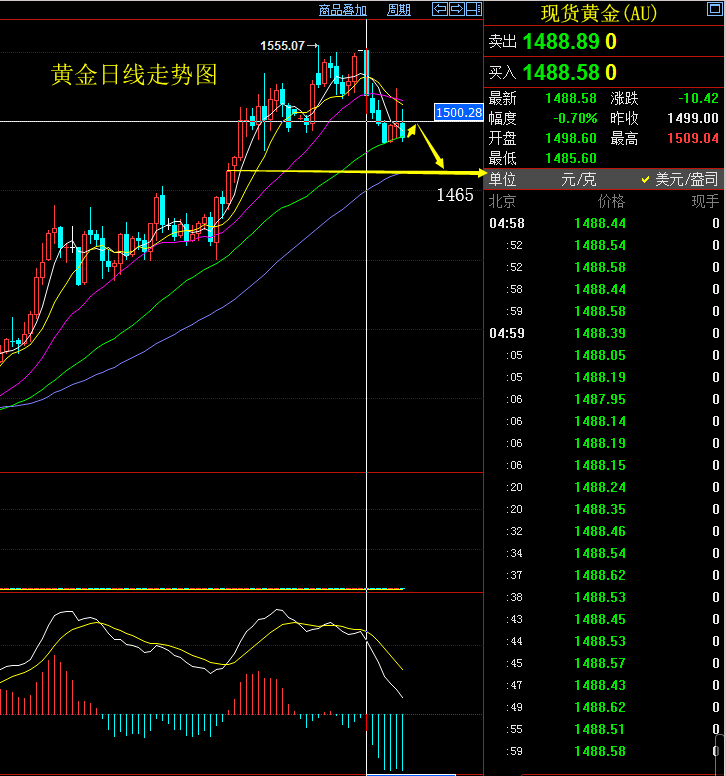Select the 最高 value 1509.04
726x776 pixels.
pyautogui.click(x=692, y=139)
